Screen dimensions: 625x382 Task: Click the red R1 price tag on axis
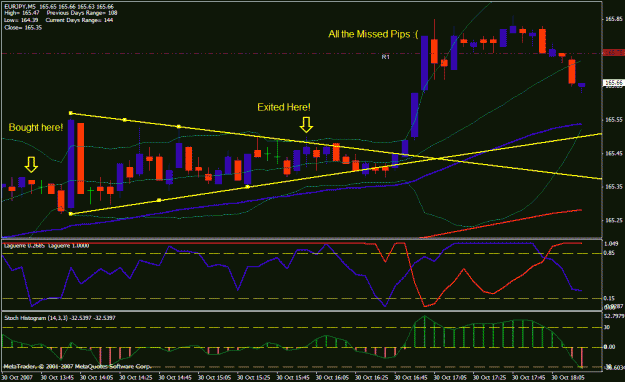(x=613, y=53)
